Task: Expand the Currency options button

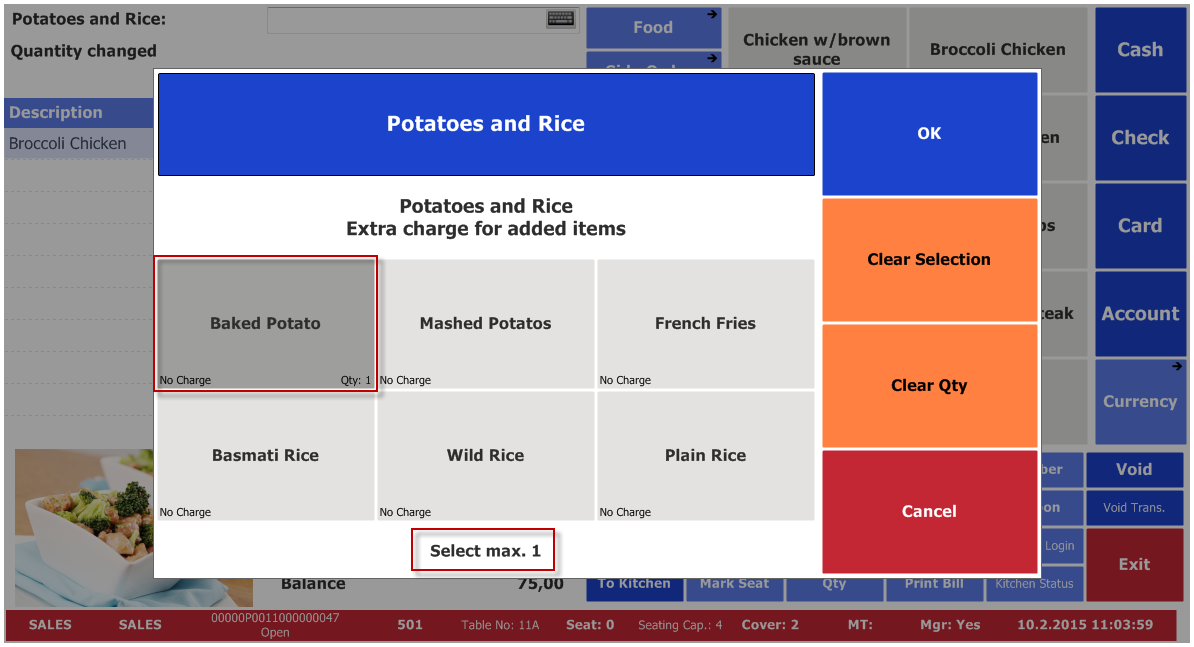Action: point(1140,401)
